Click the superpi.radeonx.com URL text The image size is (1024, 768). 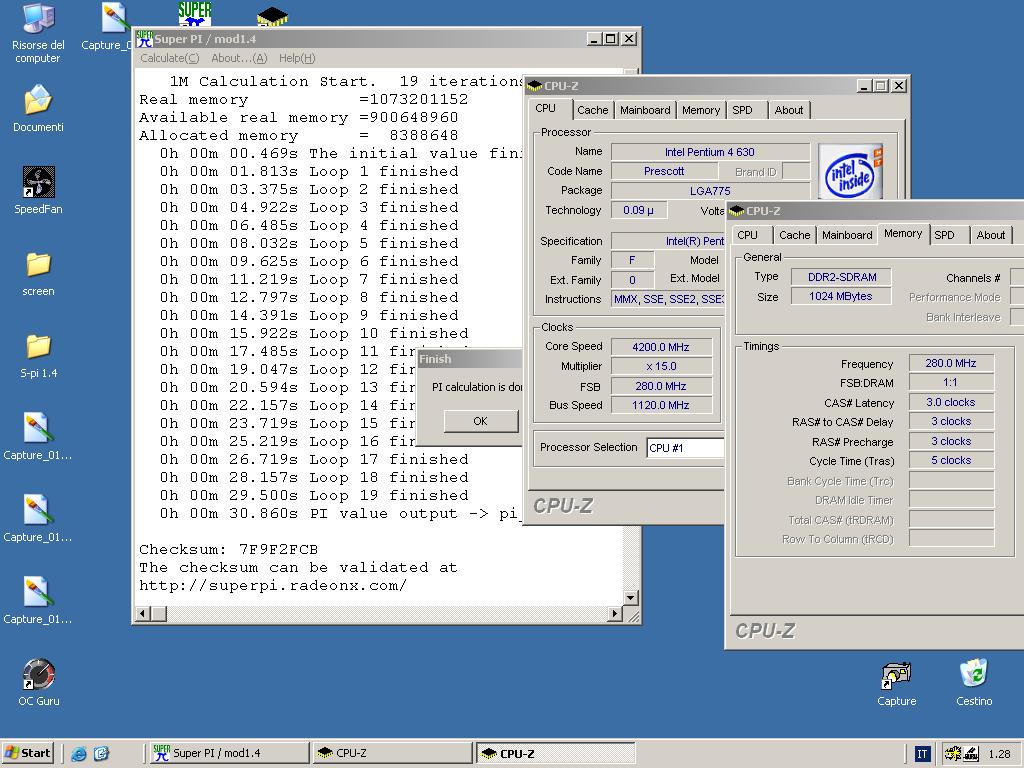pos(273,585)
